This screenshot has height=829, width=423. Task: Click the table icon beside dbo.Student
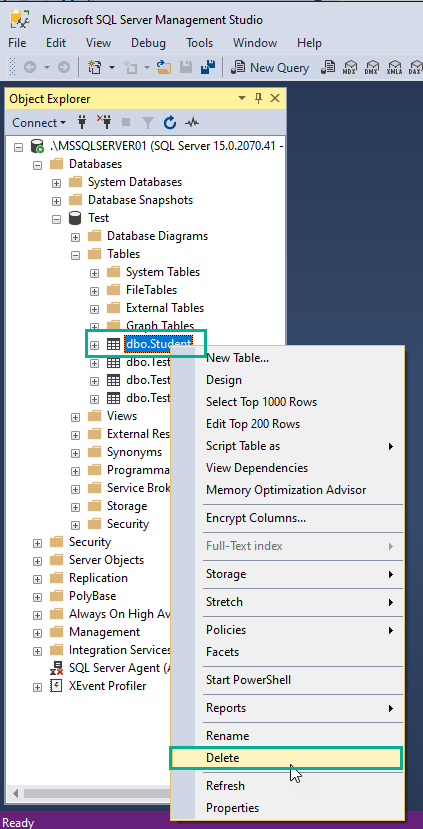(113, 344)
